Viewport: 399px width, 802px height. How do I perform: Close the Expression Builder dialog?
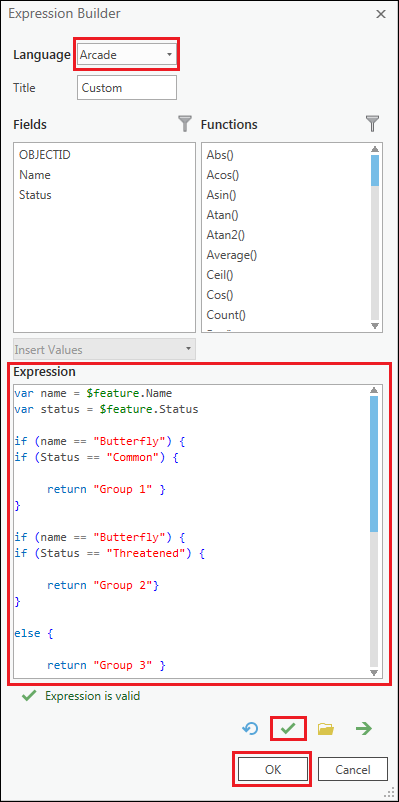tap(381, 14)
